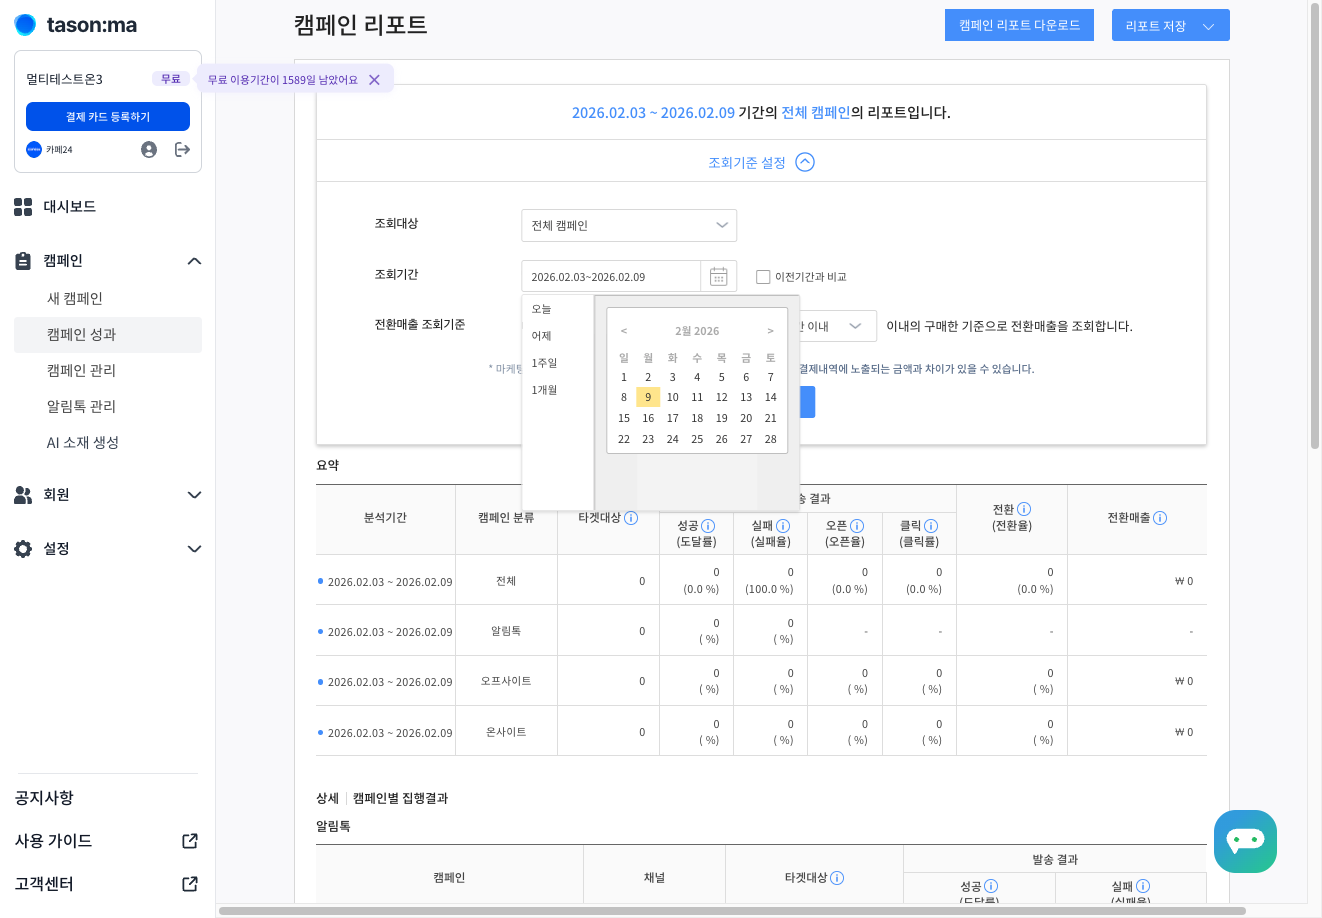Screen dimensions: 1322x918
Task: Collapse the 조회기준 설정 circle arrow
Action: [805, 162]
